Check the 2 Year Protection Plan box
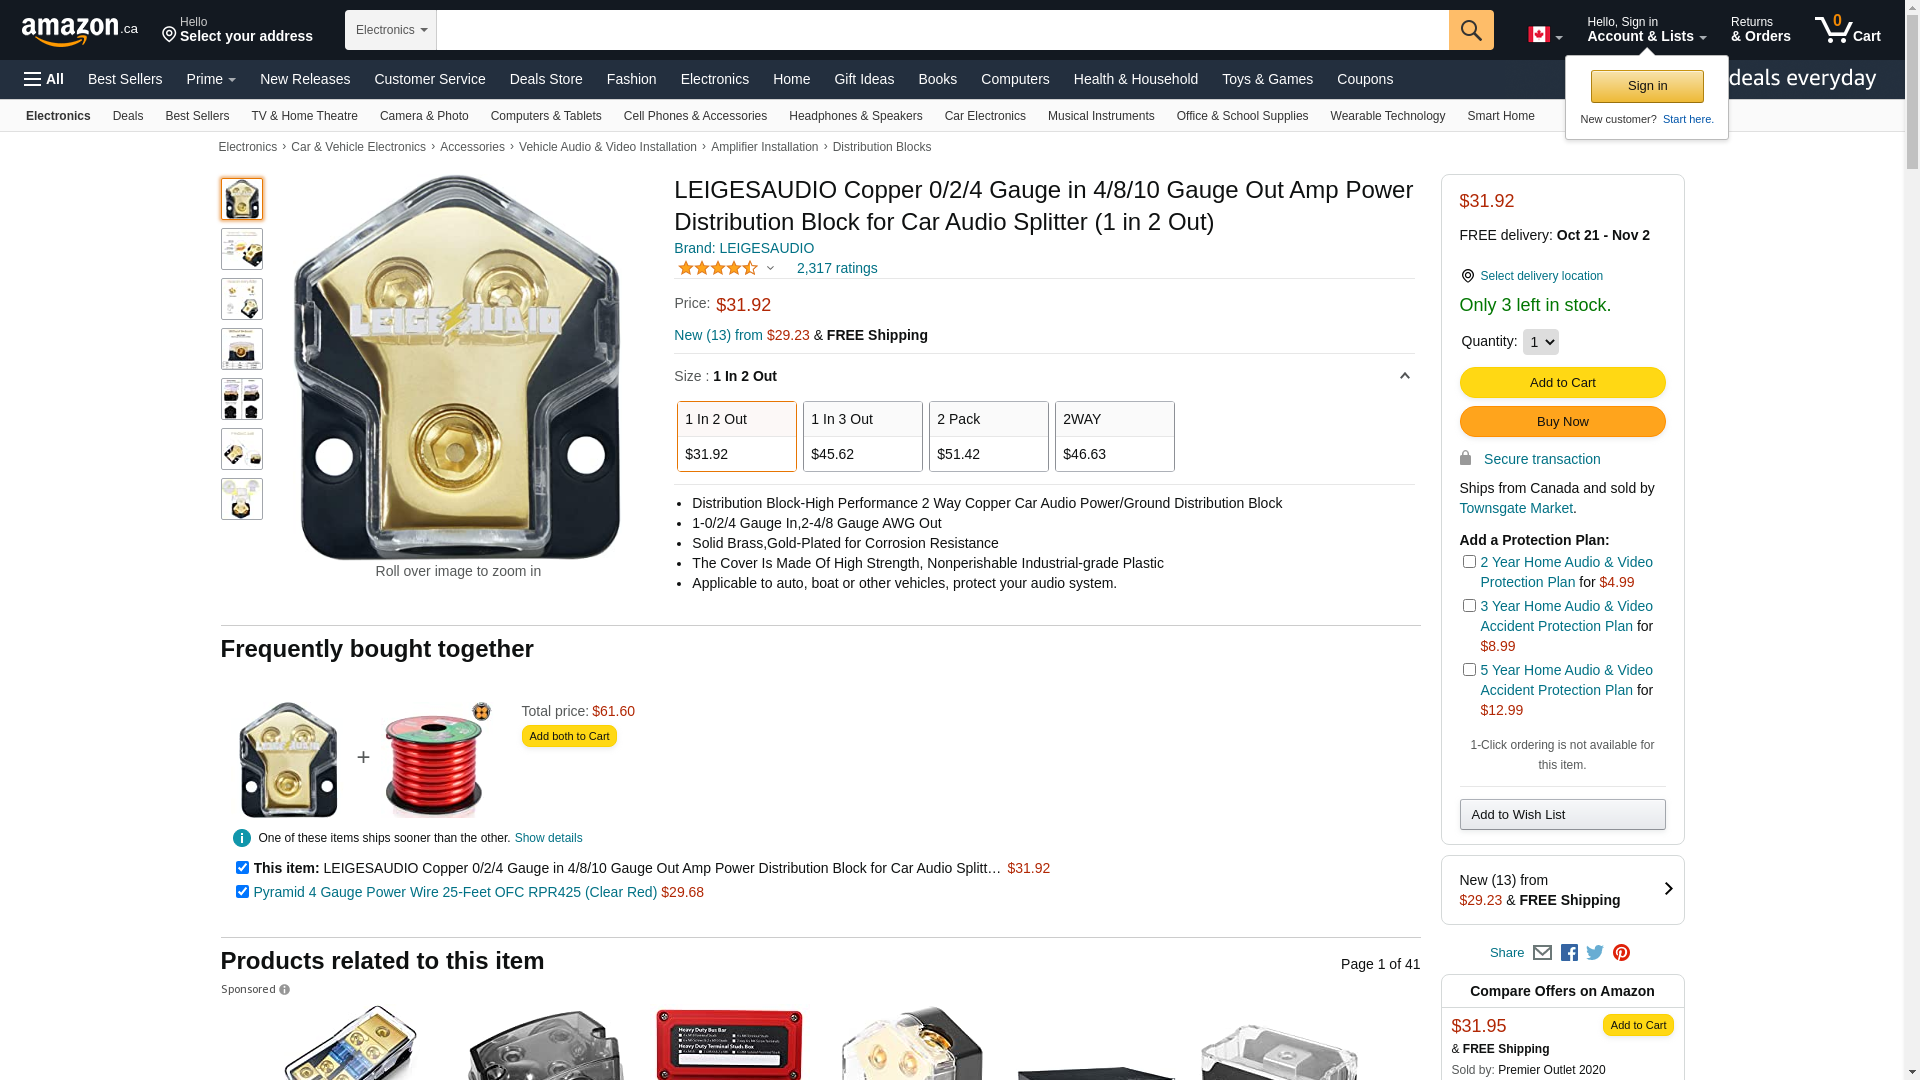 (1468, 562)
